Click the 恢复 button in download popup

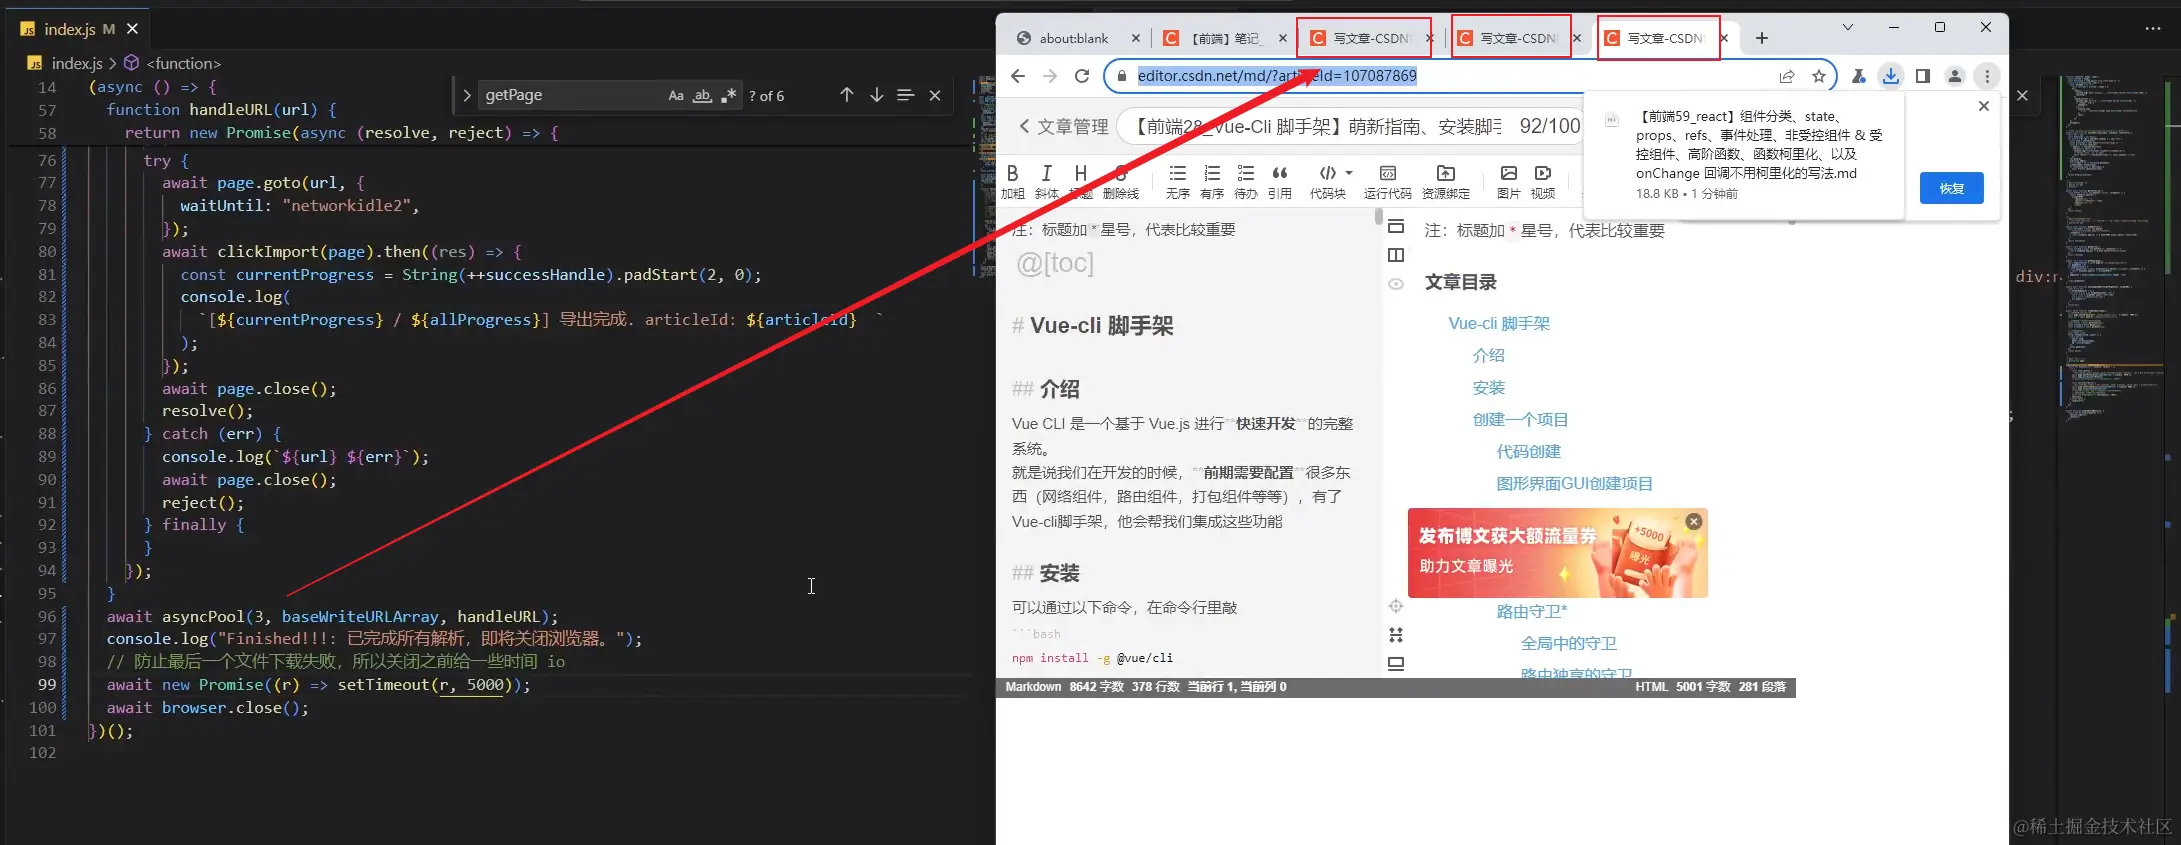pyautogui.click(x=1951, y=188)
